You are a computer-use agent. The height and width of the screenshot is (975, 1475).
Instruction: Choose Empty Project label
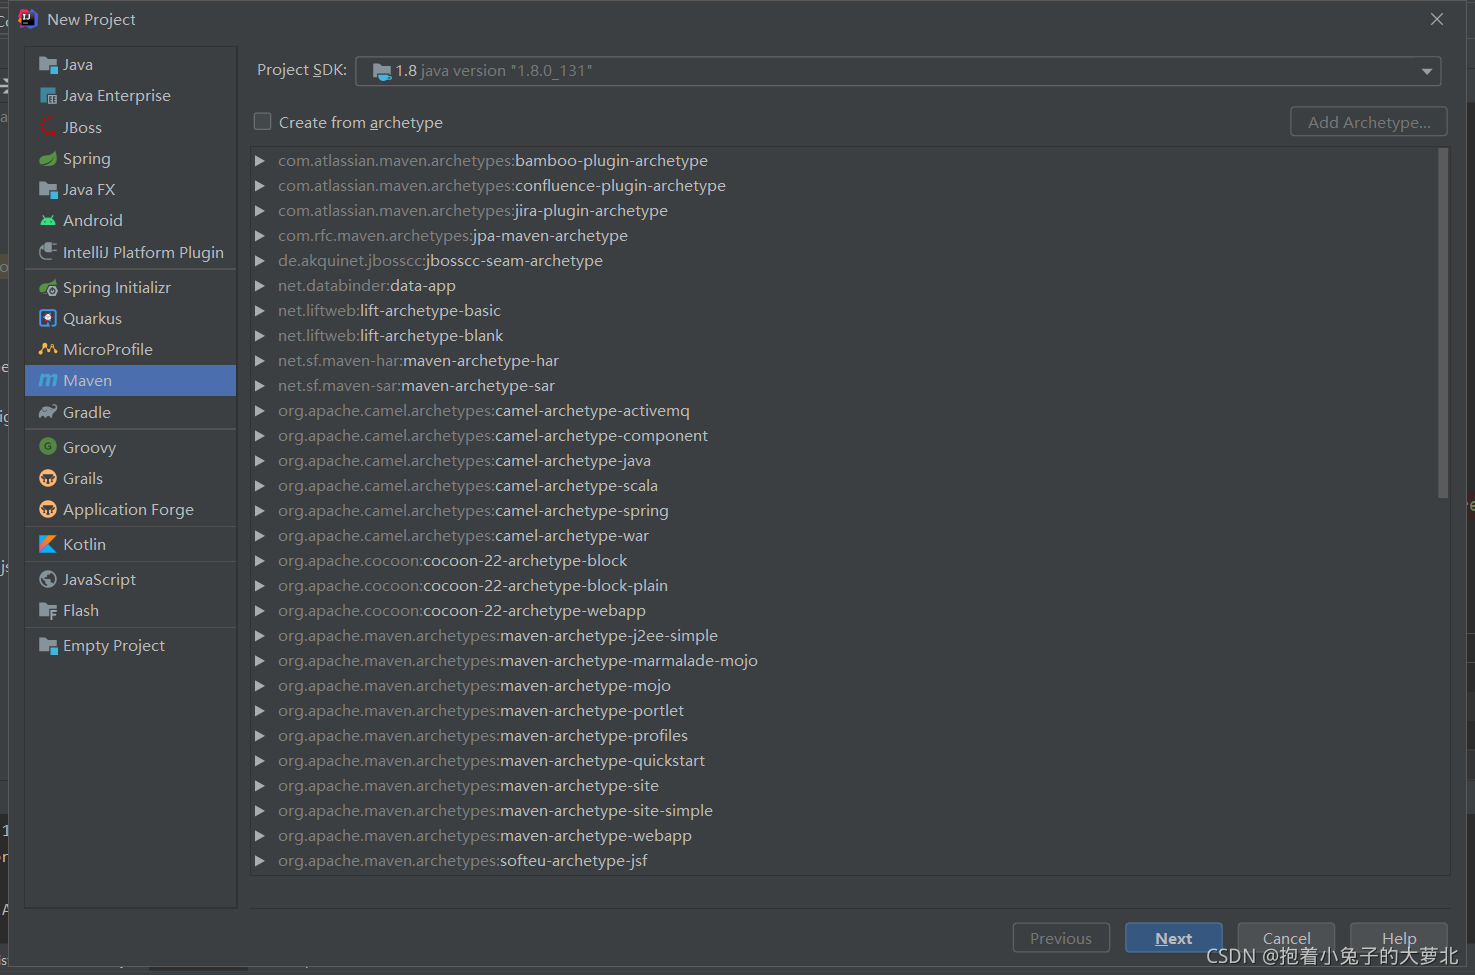pyautogui.click(x=114, y=645)
